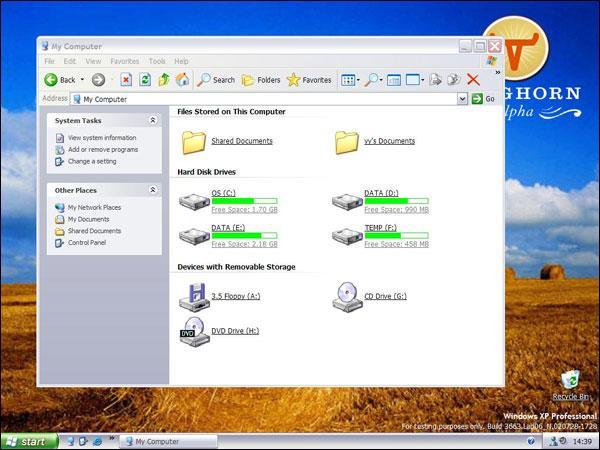This screenshot has width=600, height=450.
Task: Click 'Free Space: 2.18 GB' text
Action: pos(245,244)
